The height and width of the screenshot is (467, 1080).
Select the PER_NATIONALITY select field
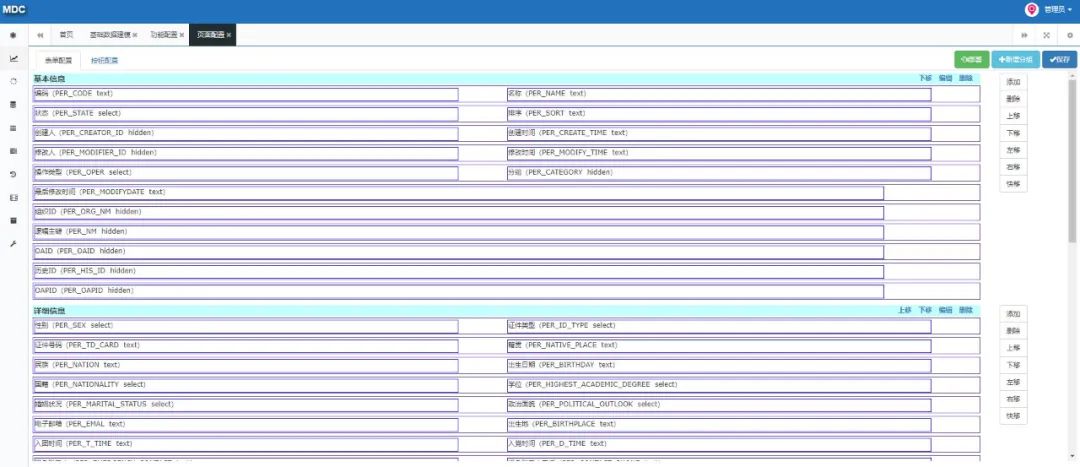[245, 385]
